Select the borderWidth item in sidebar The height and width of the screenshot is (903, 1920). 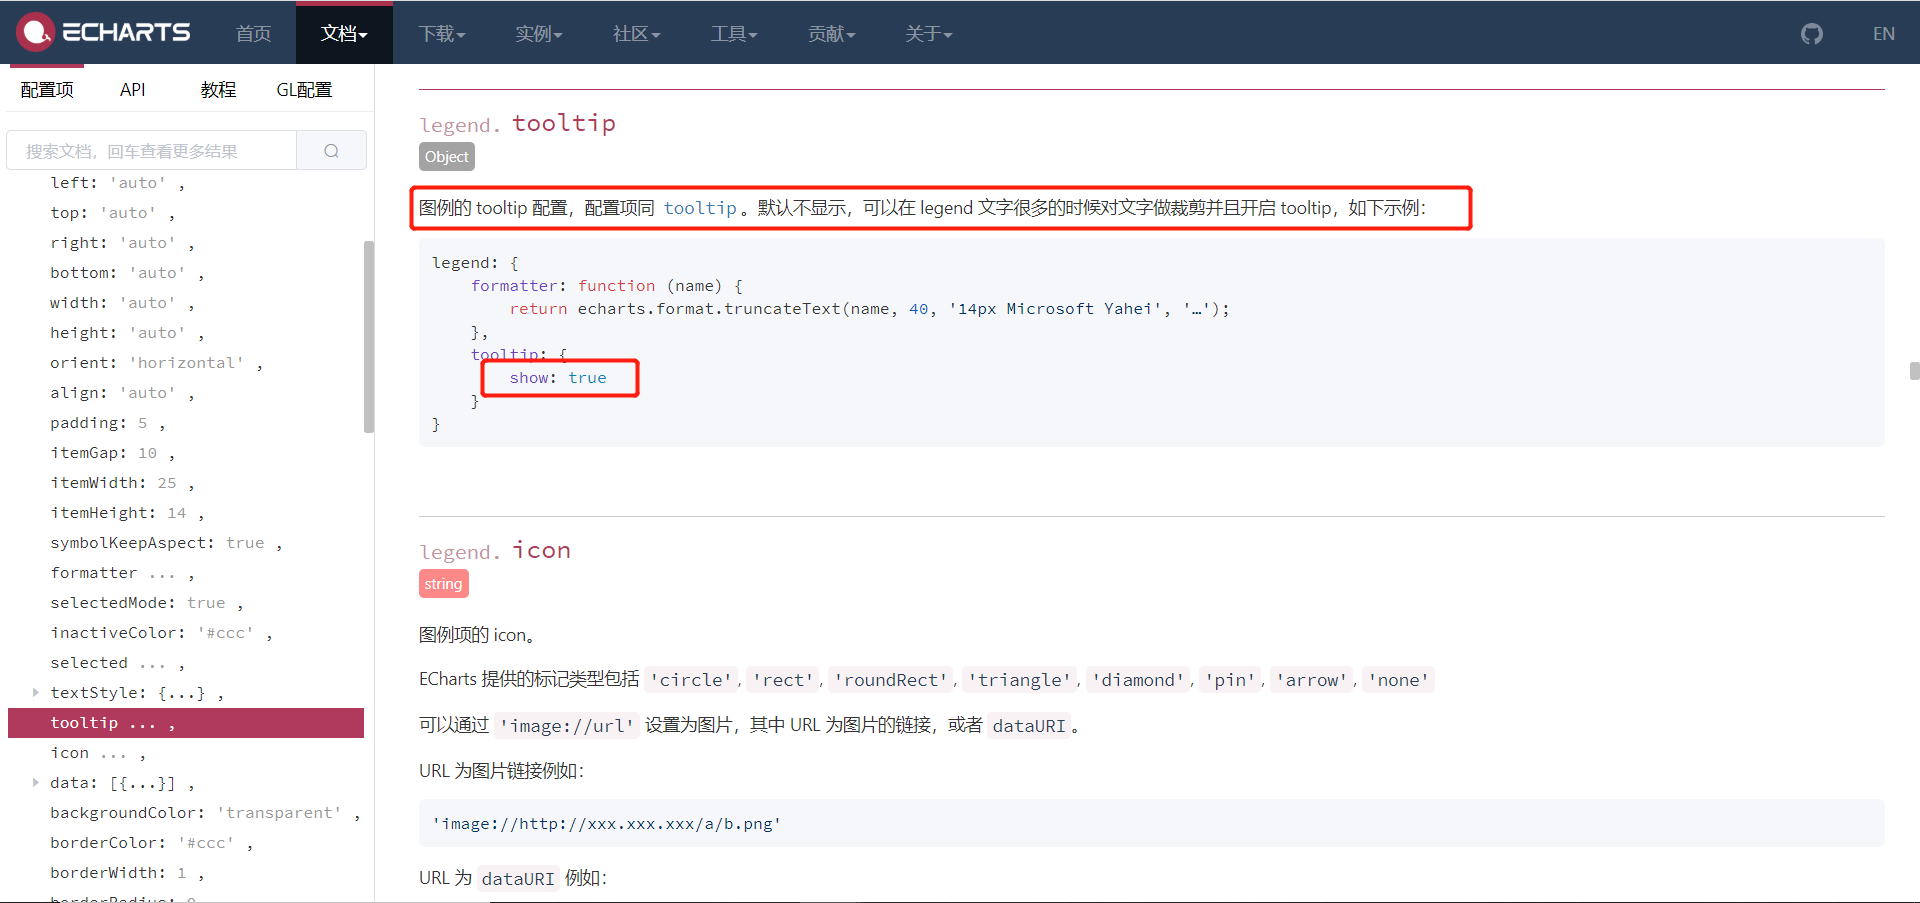[127, 873]
